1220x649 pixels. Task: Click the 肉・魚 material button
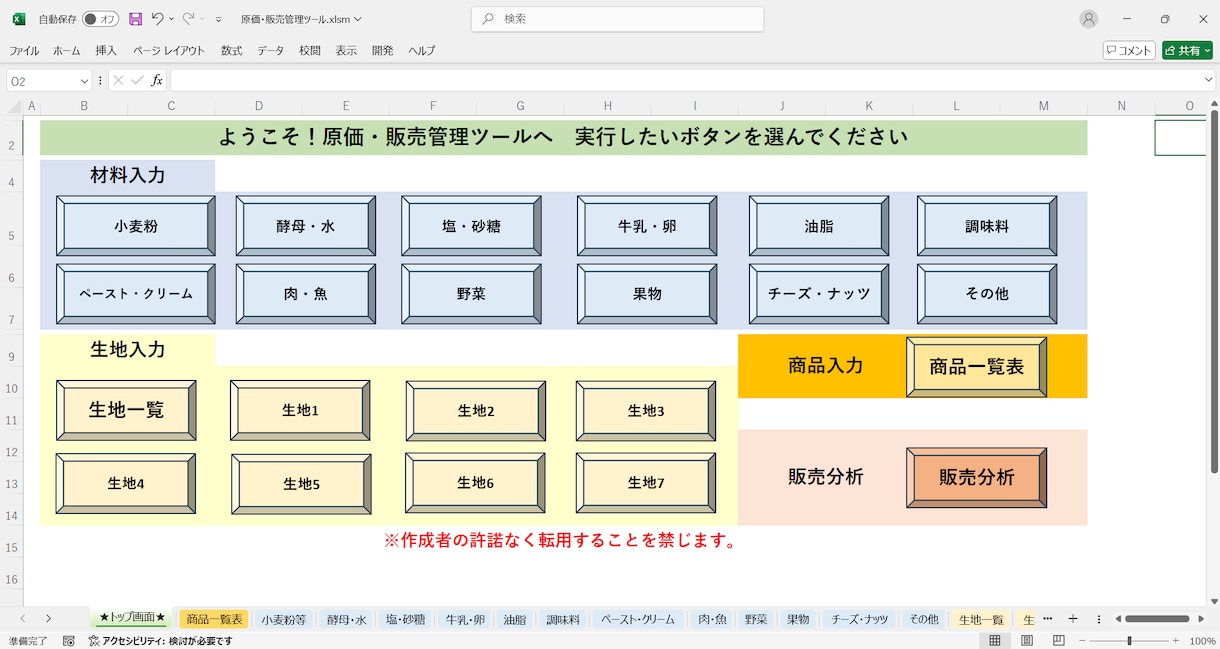coord(306,294)
